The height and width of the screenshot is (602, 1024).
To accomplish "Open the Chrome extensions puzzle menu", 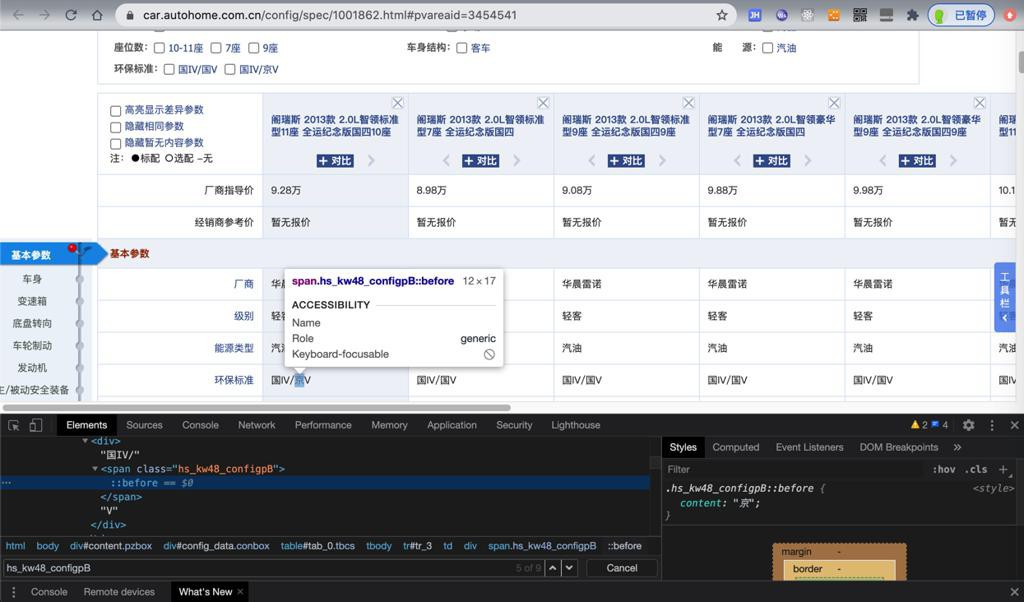I will click(x=912, y=15).
